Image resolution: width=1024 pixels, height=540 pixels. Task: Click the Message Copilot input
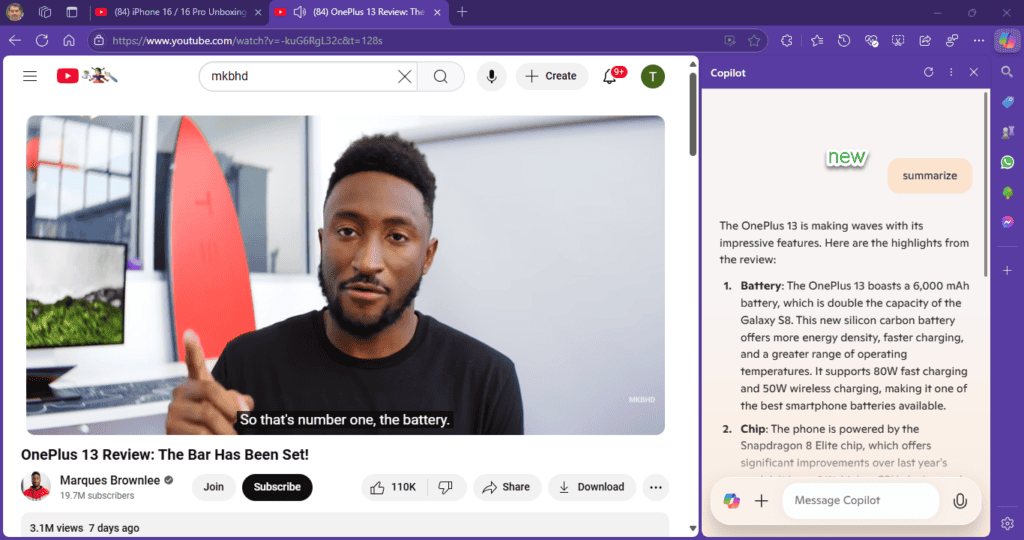[860, 501]
